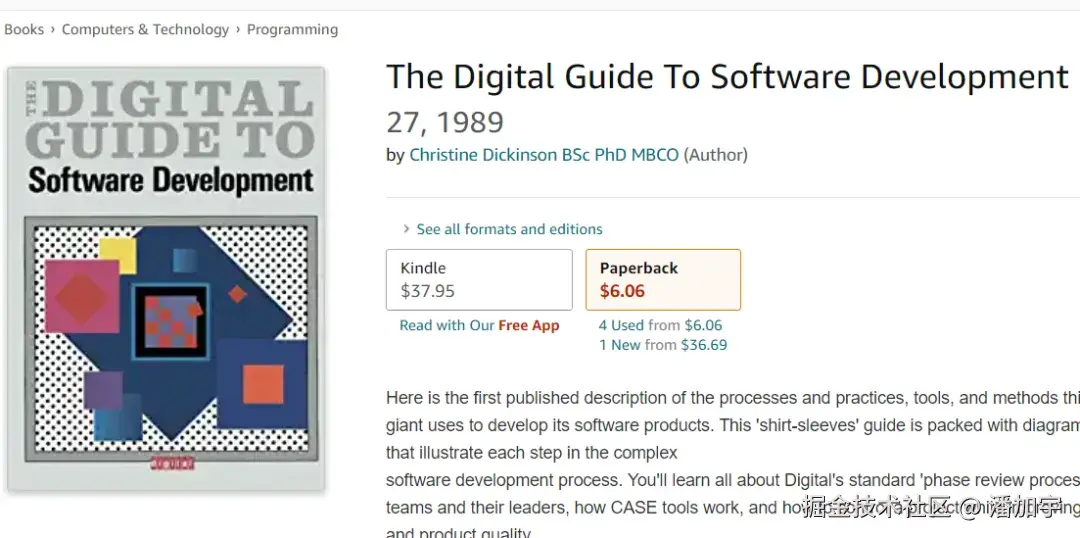View the 1 New from $36.69 offer
Image resolution: width=1080 pixels, height=538 pixels.
click(x=663, y=344)
